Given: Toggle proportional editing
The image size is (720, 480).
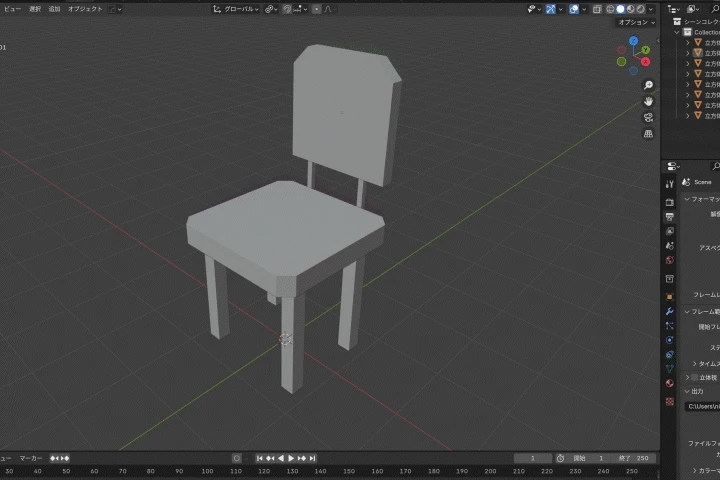Looking at the screenshot, I should point(316,9).
